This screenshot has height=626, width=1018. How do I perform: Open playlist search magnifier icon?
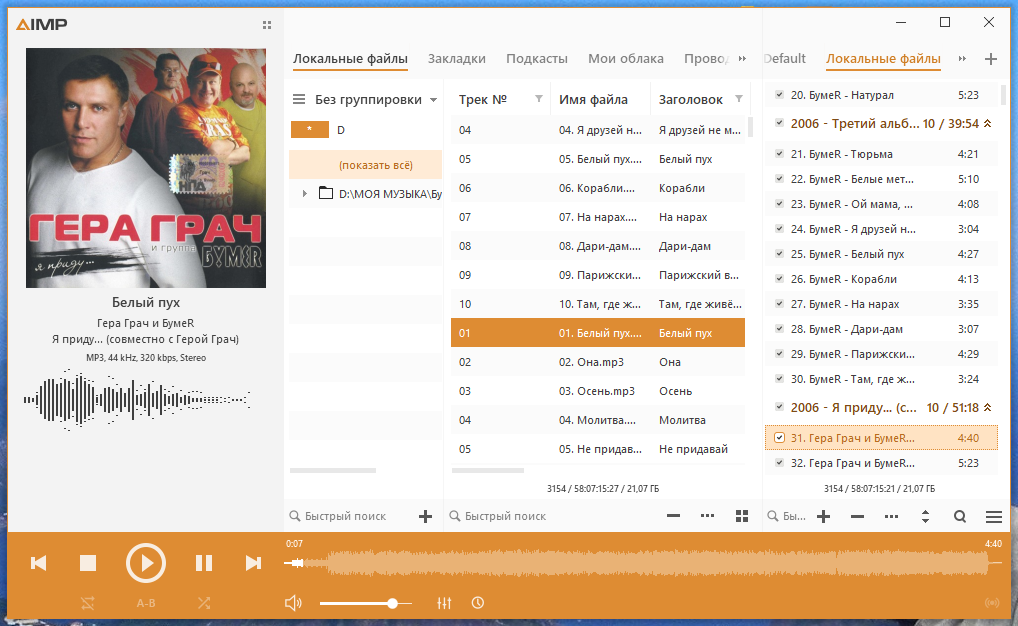(x=960, y=516)
